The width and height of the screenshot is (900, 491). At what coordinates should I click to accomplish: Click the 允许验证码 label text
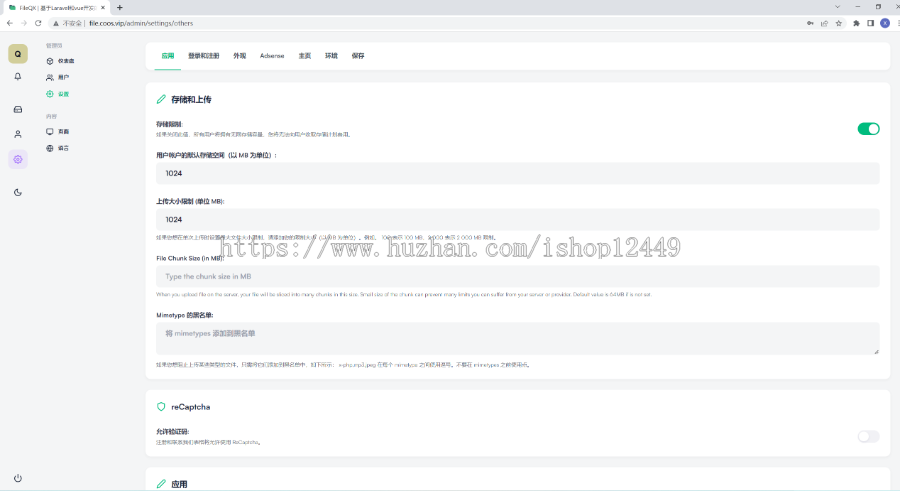(x=173, y=432)
